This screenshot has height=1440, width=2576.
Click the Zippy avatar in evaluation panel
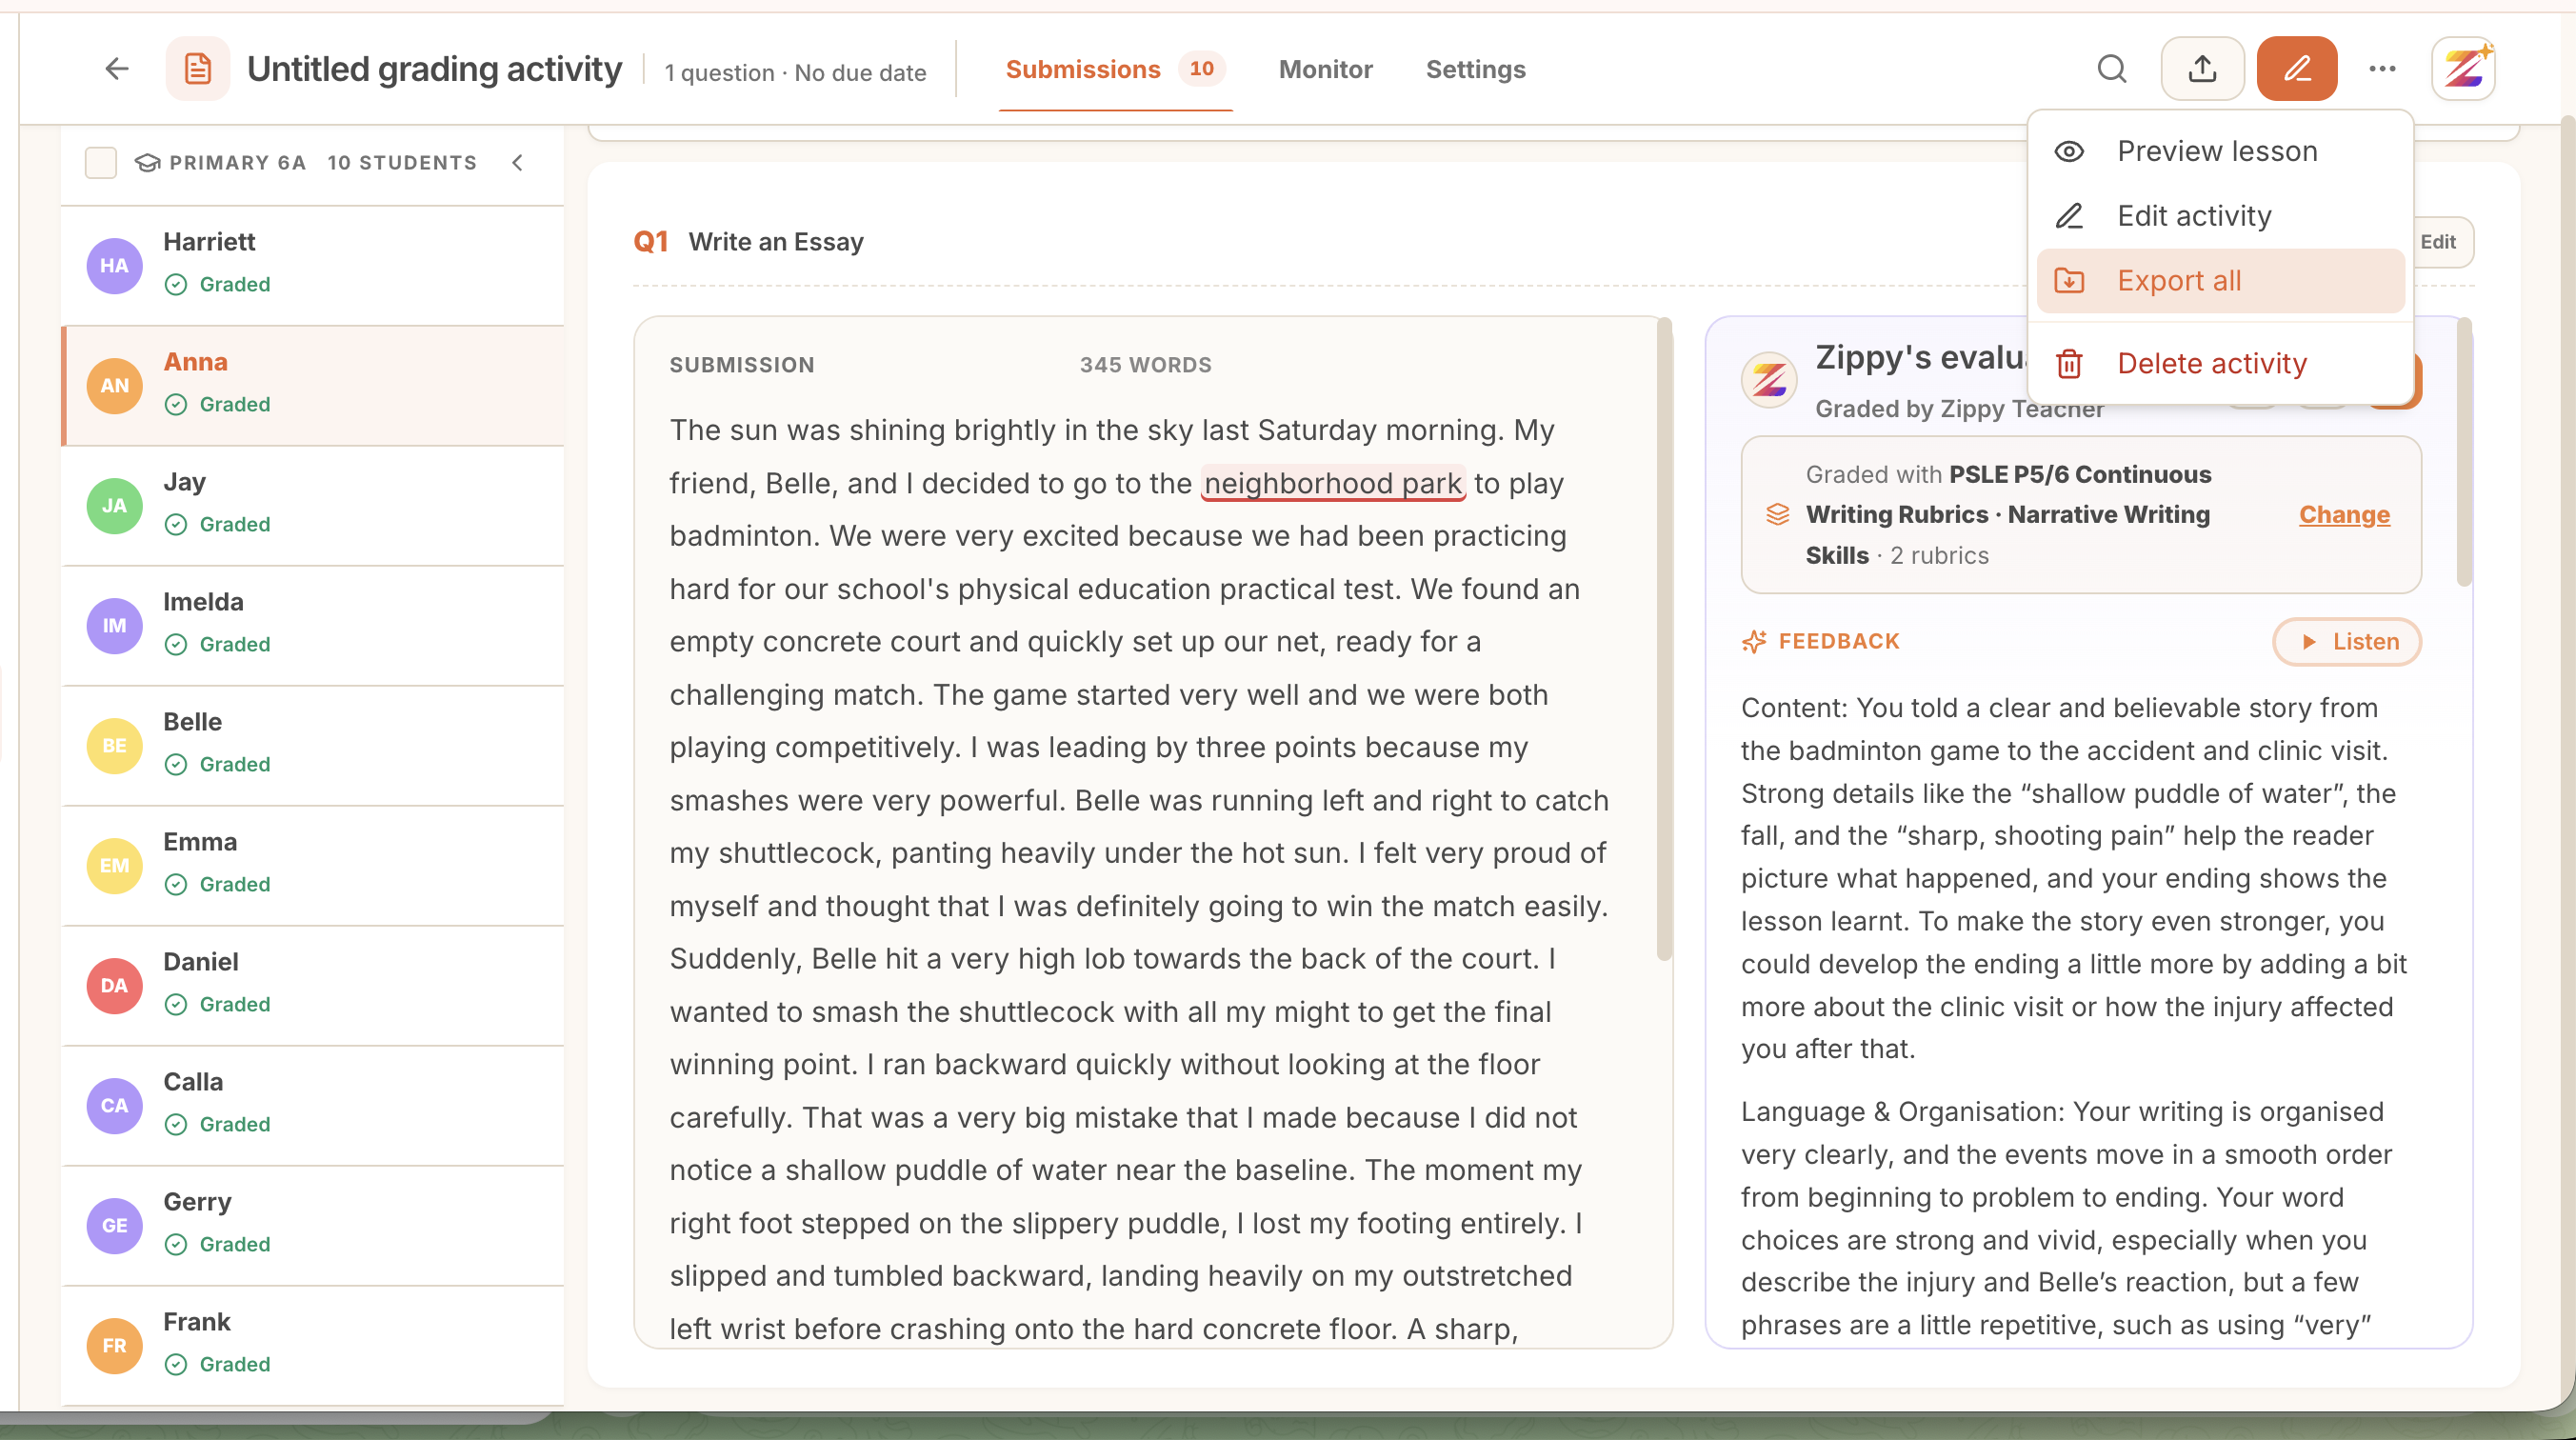[1769, 380]
